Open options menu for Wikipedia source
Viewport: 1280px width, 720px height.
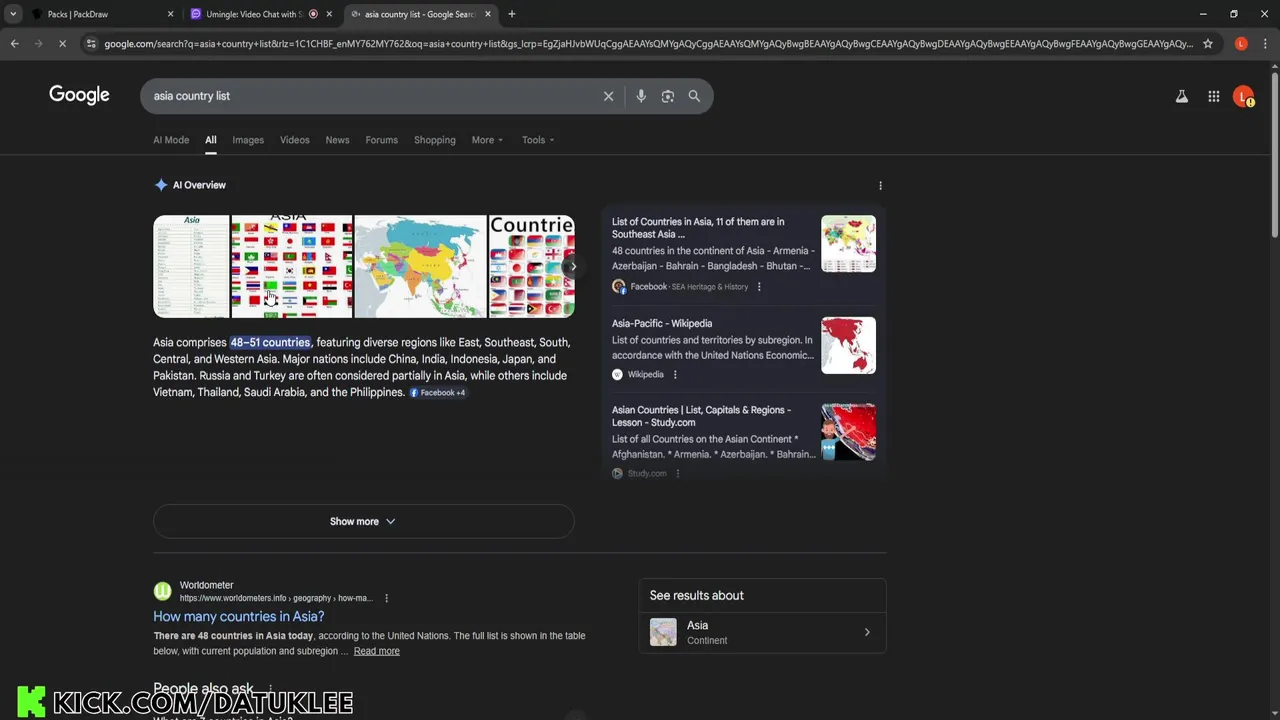click(675, 375)
